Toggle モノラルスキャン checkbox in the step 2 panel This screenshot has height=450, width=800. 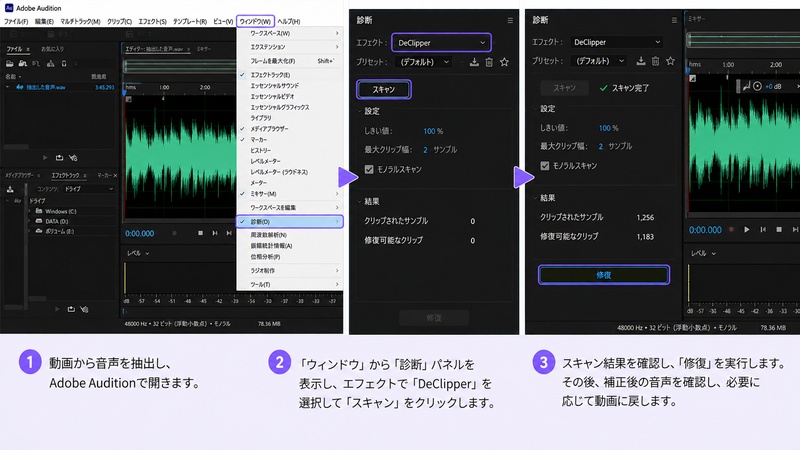tap(369, 169)
